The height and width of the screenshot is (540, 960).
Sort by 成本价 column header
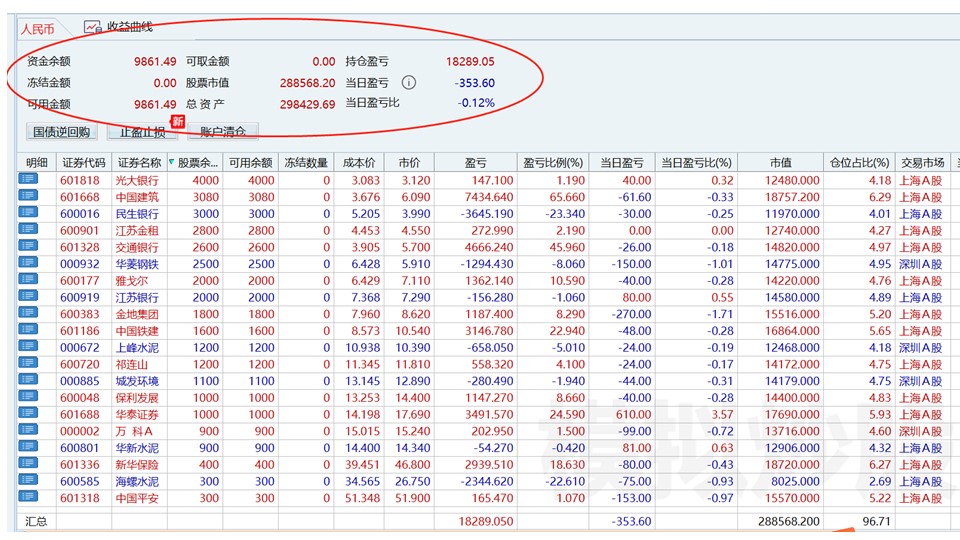point(359,163)
